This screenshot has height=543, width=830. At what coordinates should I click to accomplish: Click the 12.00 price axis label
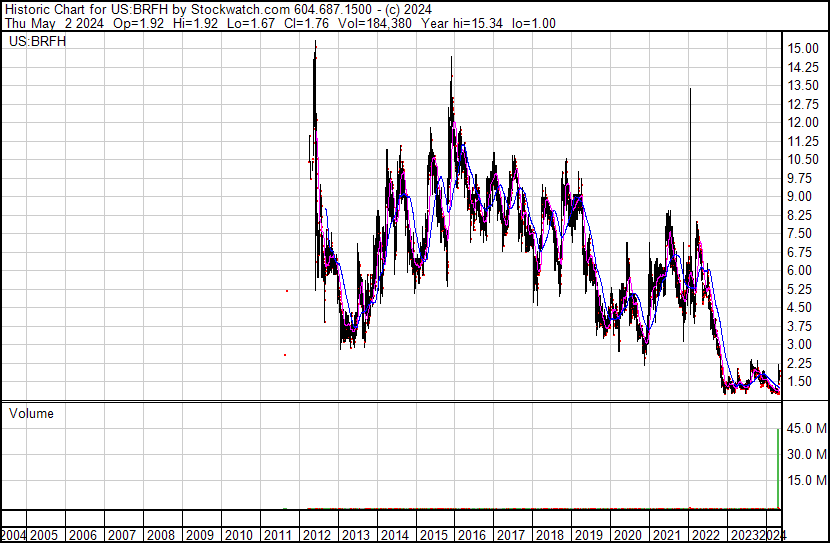click(x=804, y=122)
